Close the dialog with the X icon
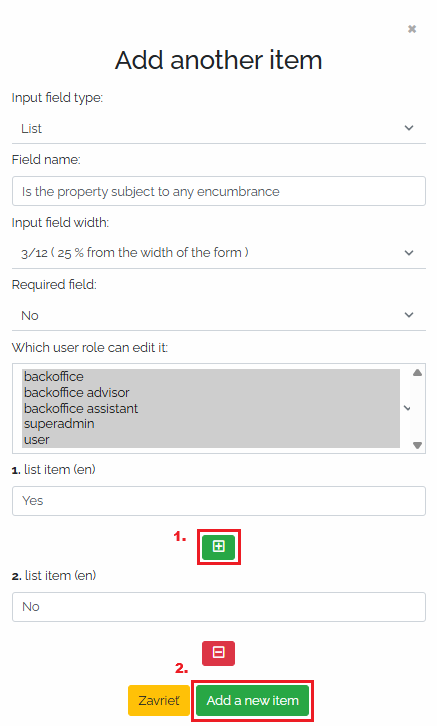This screenshot has height=726, width=437. coord(412,29)
